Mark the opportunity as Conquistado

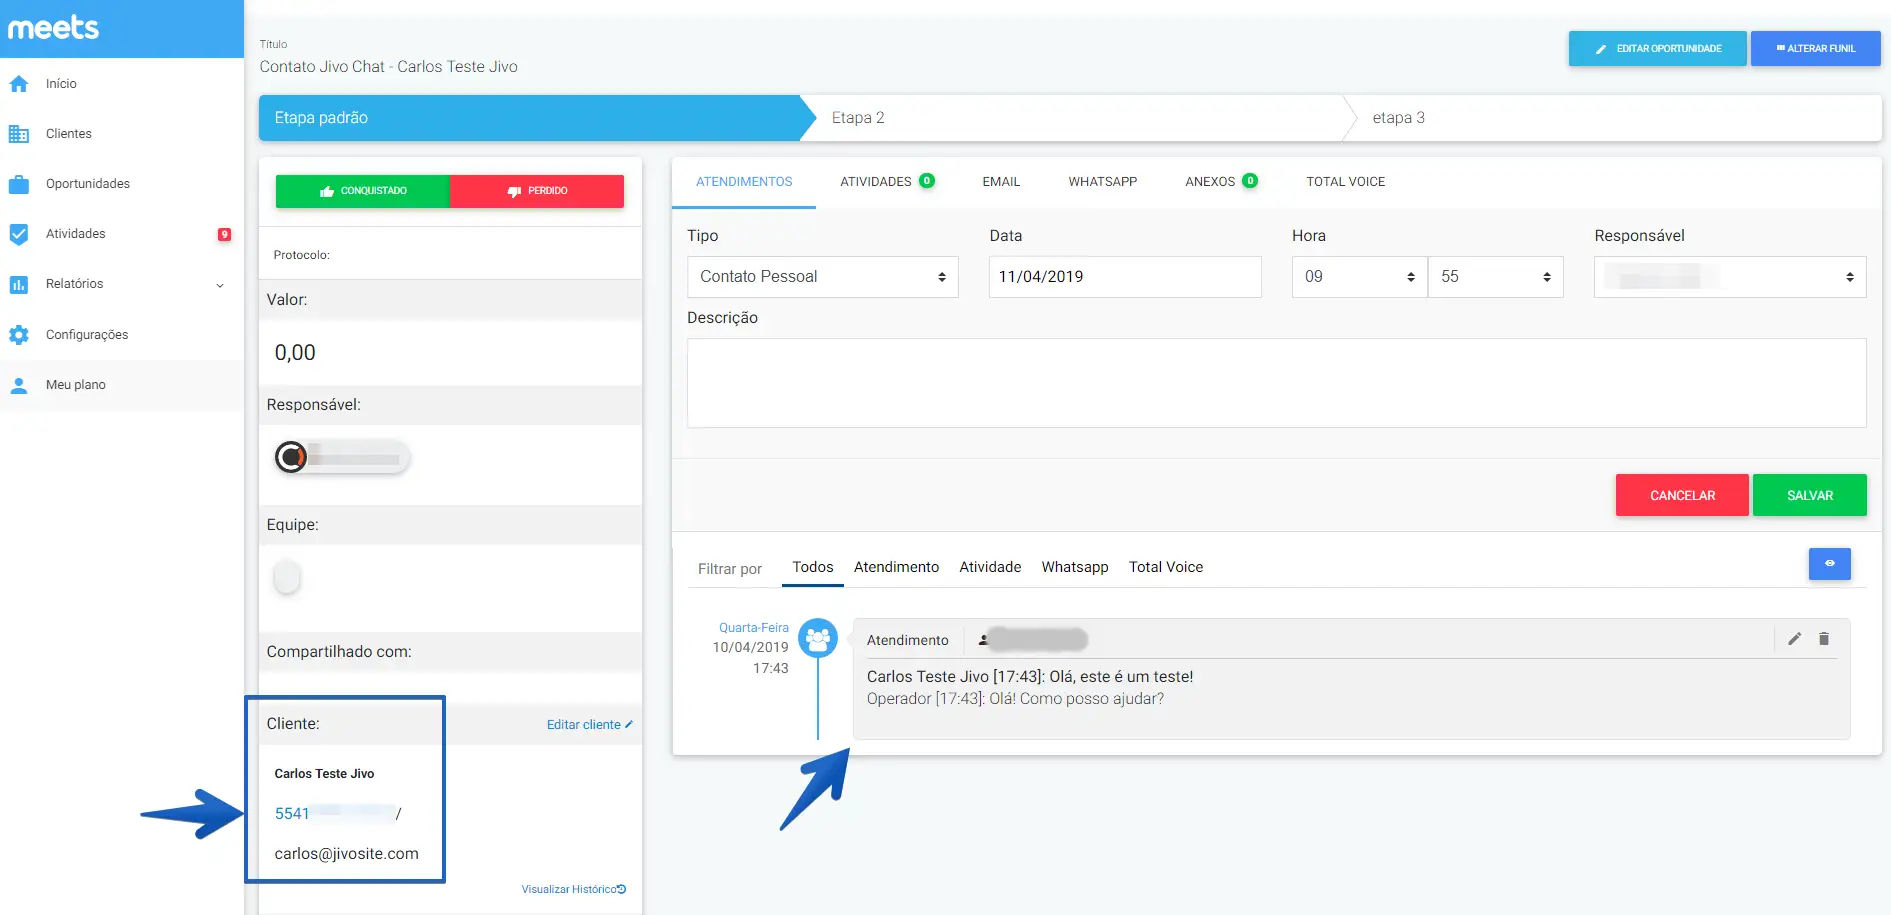pyautogui.click(x=363, y=191)
